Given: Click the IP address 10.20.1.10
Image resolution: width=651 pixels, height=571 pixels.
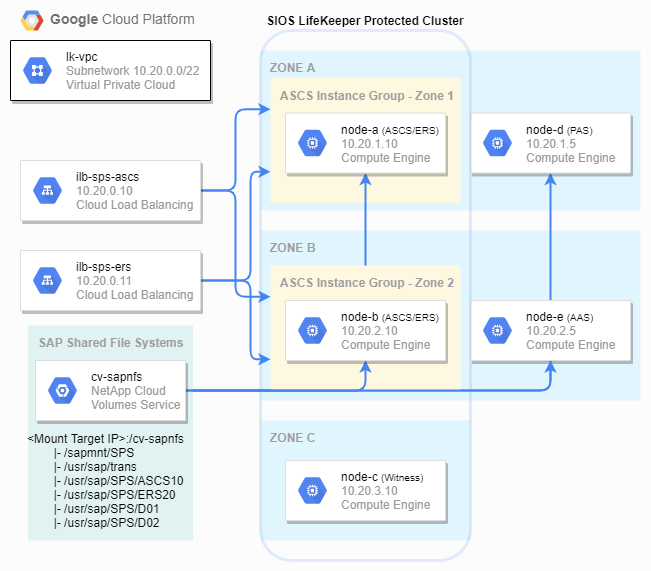Looking at the screenshot, I should click(x=370, y=144).
